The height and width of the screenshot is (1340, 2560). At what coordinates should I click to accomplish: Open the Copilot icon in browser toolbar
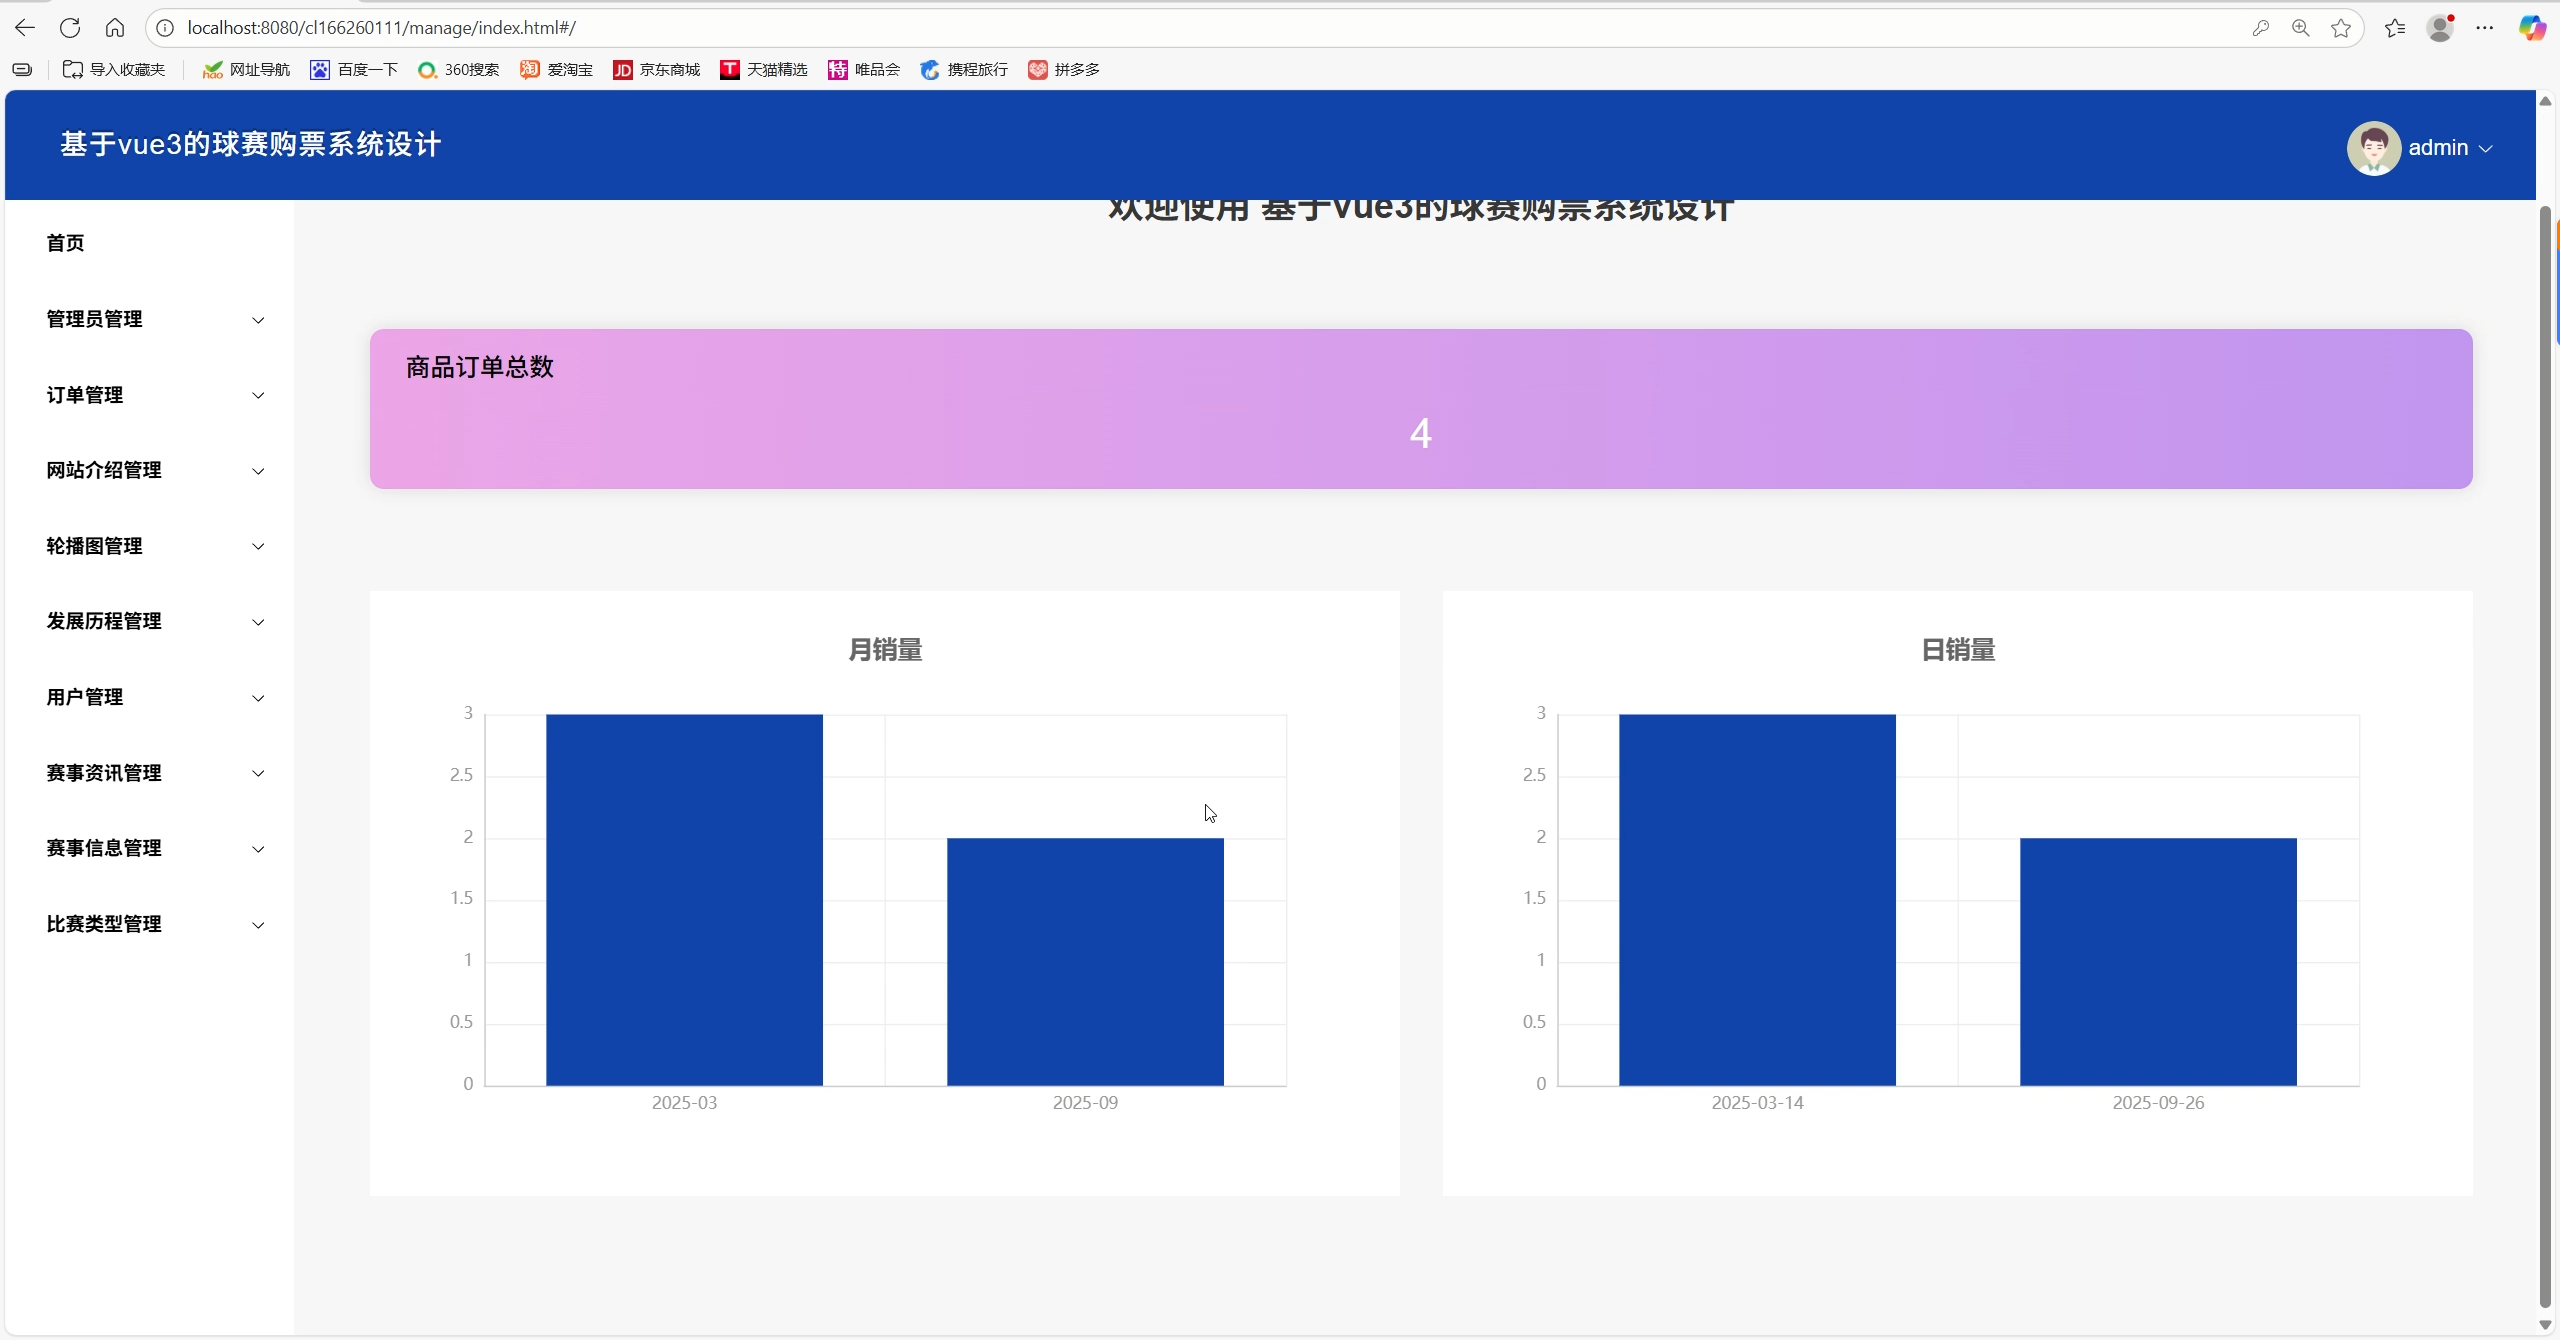coord(2531,28)
